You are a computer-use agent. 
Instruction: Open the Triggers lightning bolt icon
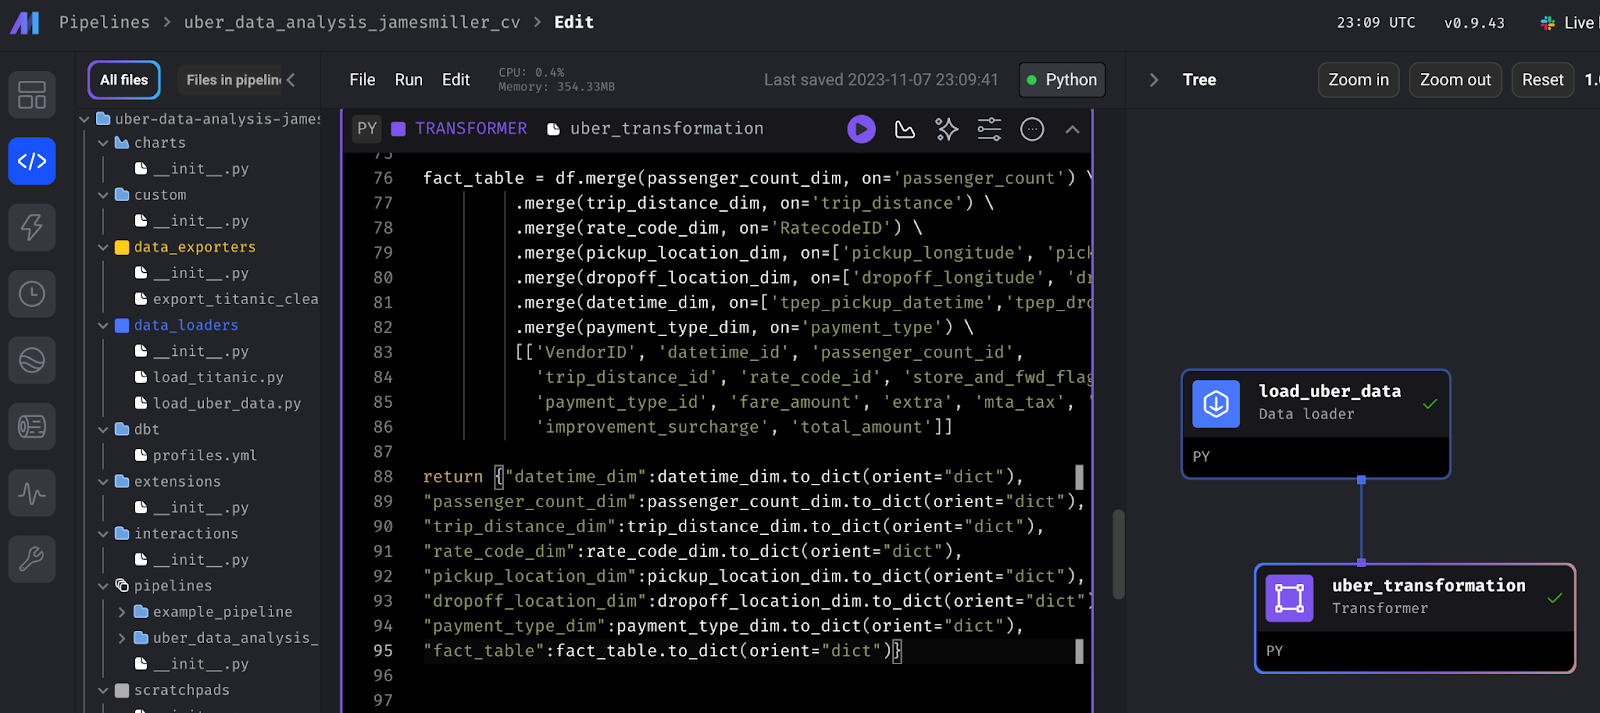coord(32,227)
